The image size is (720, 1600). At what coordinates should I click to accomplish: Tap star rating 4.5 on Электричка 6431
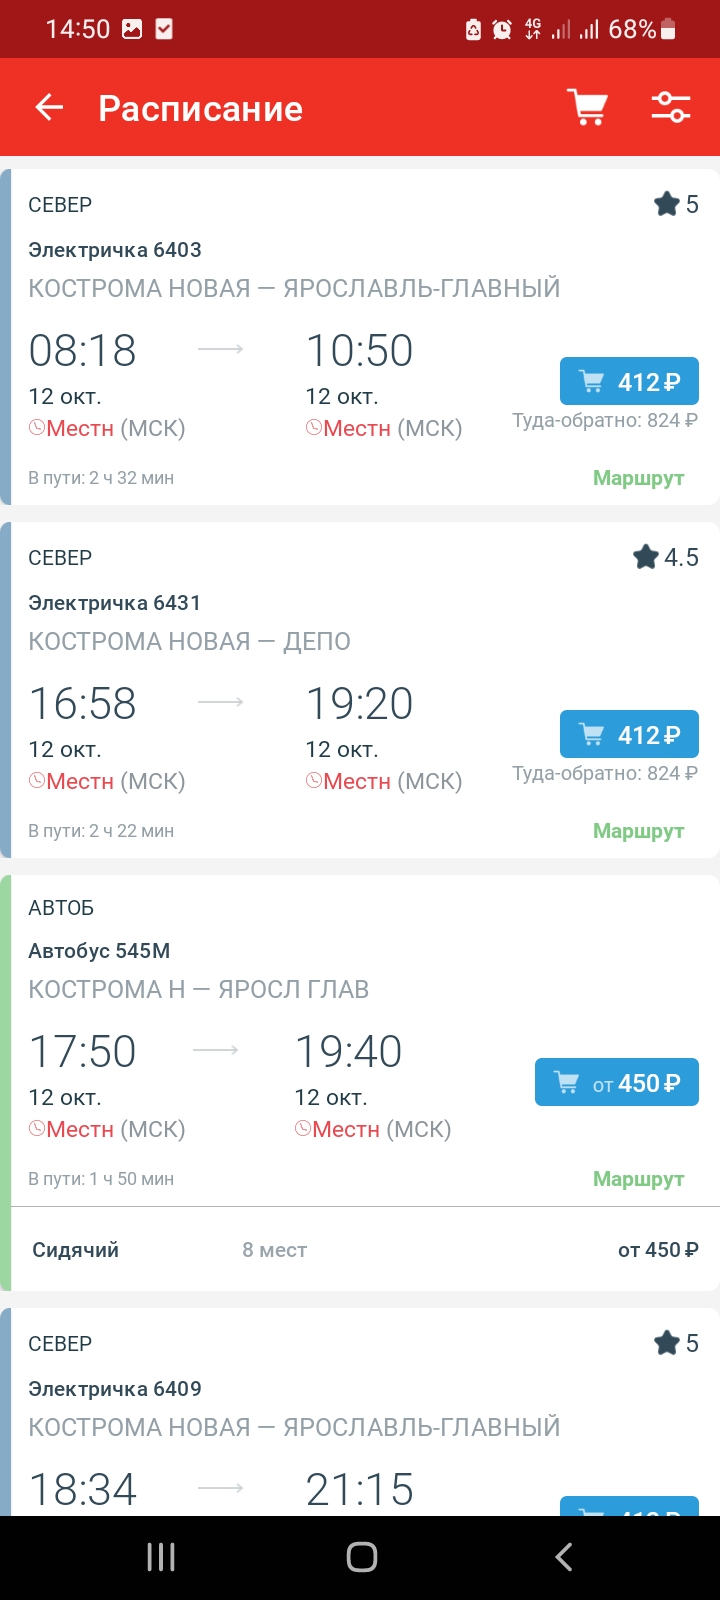(x=666, y=557)
